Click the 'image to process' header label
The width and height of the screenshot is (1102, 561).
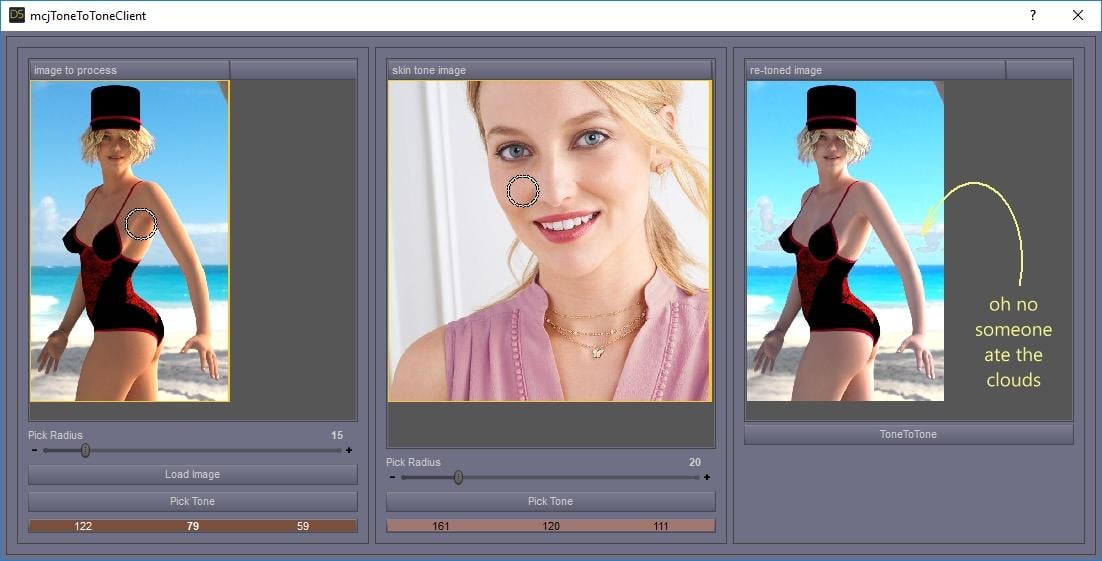pyautogui.click(x=75, y=70)
